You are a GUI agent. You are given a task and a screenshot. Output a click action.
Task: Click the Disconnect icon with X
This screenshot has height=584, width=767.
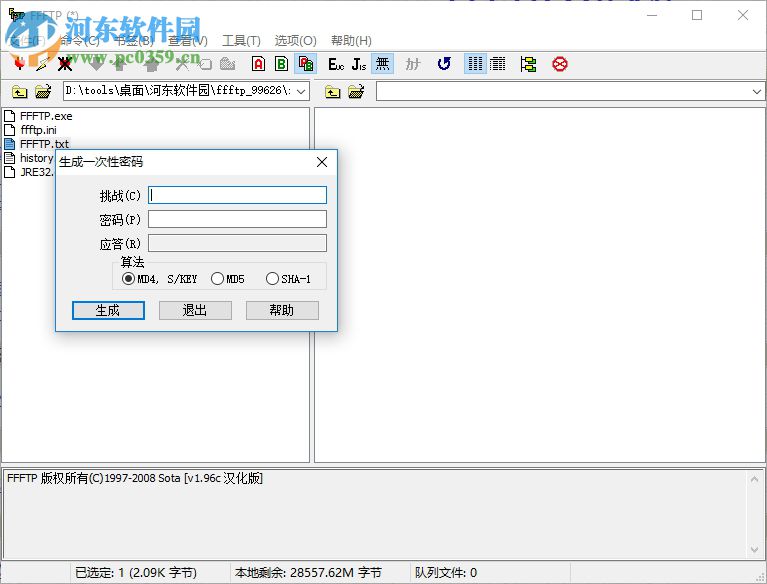tap(65, 64)
